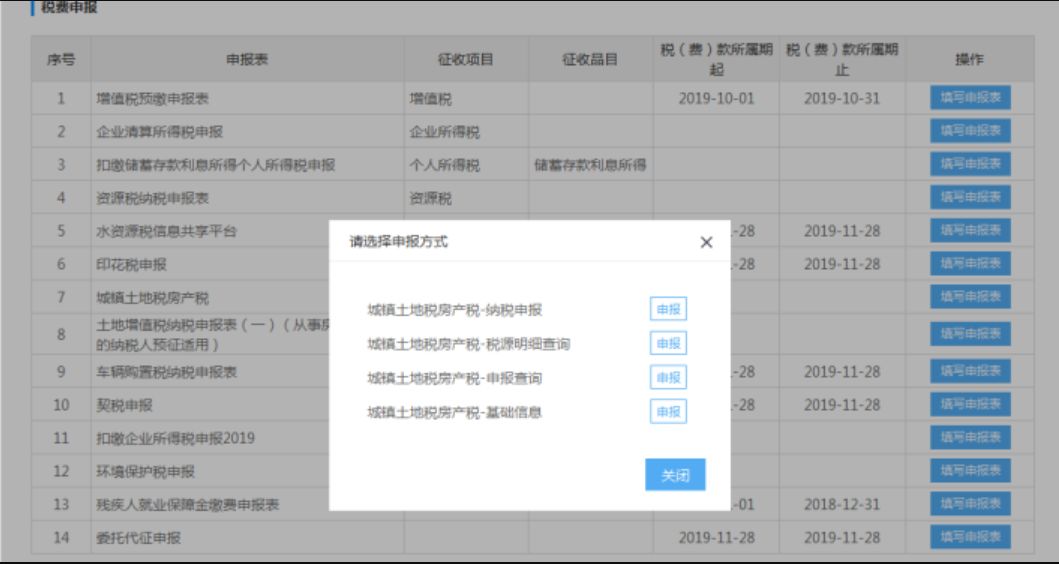This screenshot has width=1059, height=564.
Task: Click the 征收品目 column header
Action: tap(591, 59)
